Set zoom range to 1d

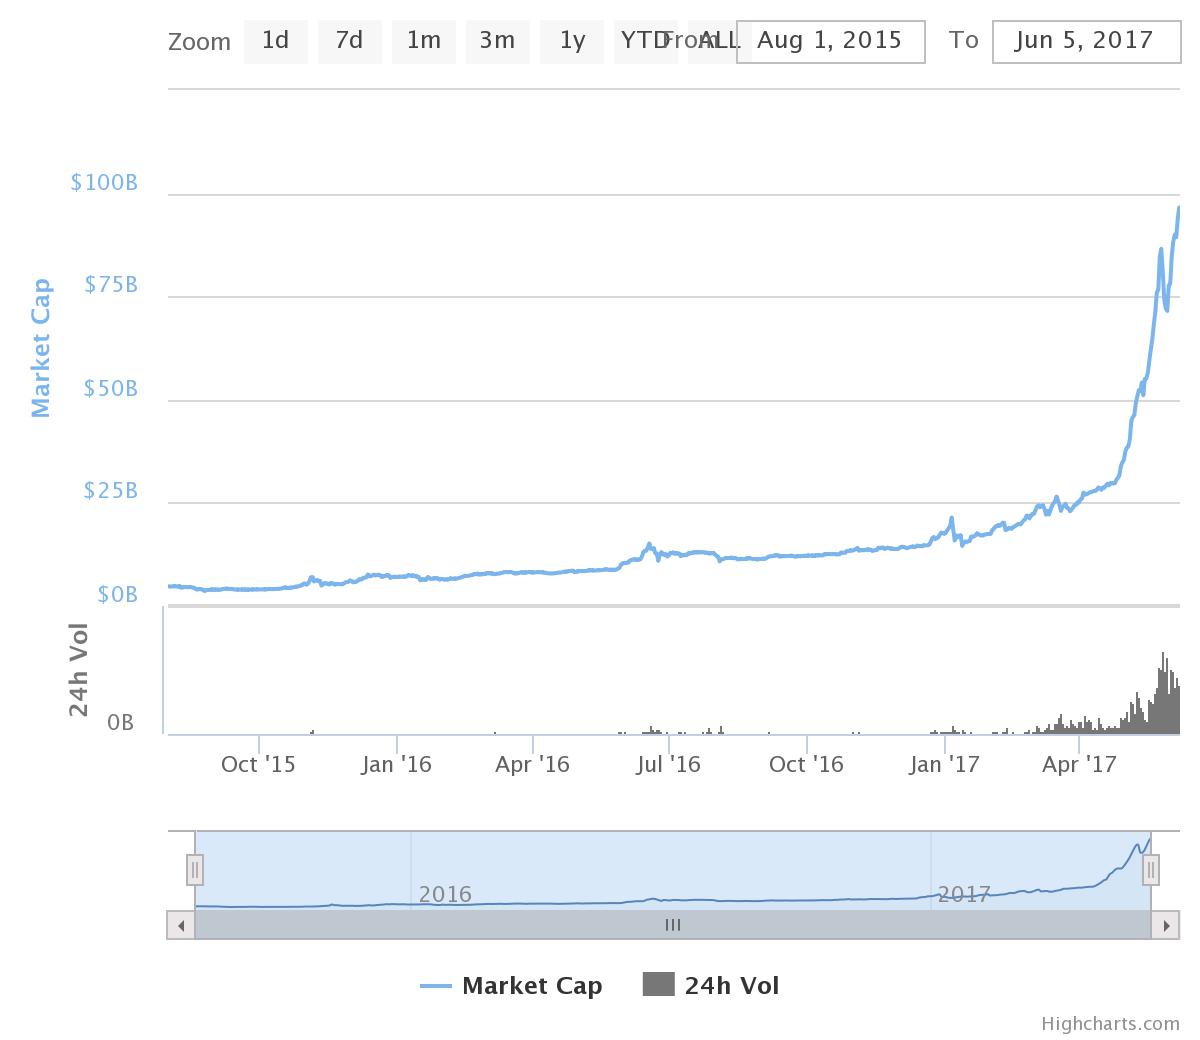click(275, 41)
